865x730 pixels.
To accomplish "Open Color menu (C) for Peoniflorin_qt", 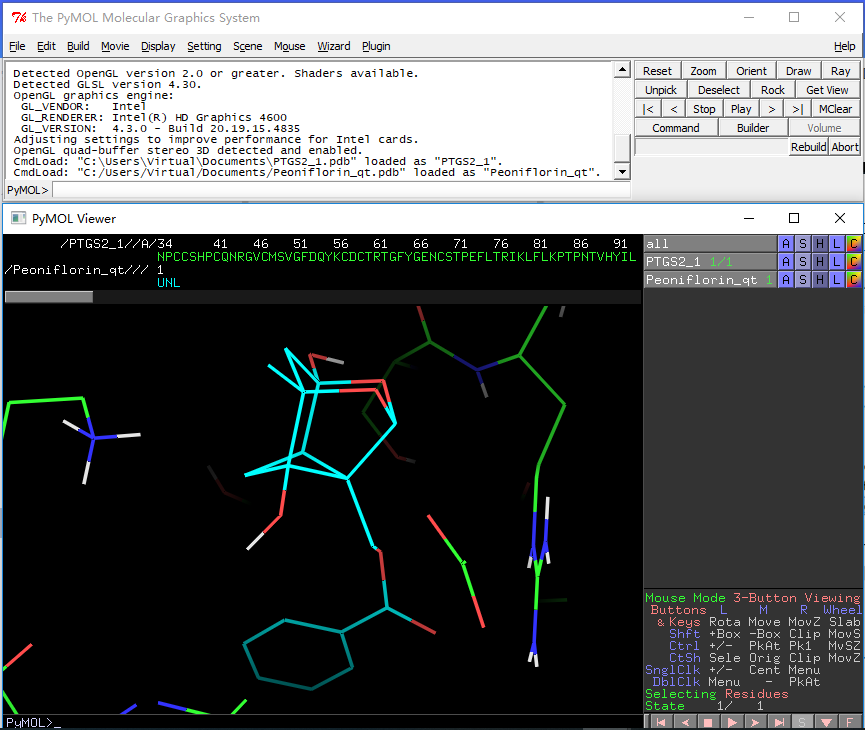I will pos(853,280).
